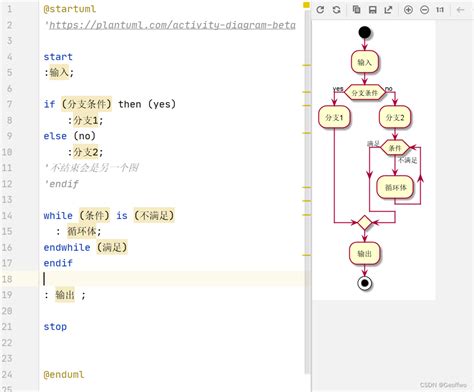Click the 'start' keyword in the code
This screenshot has width=474, height=392.
58,57
